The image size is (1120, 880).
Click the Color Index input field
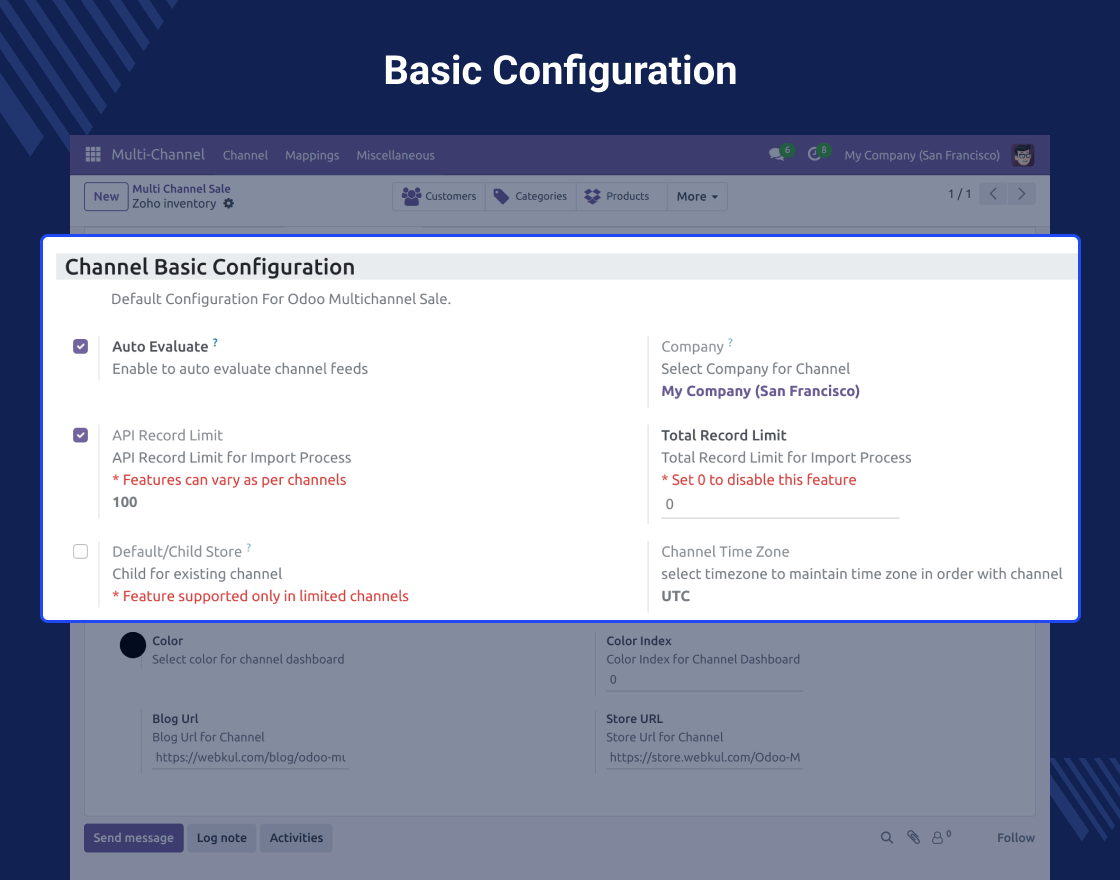(704, 680)
